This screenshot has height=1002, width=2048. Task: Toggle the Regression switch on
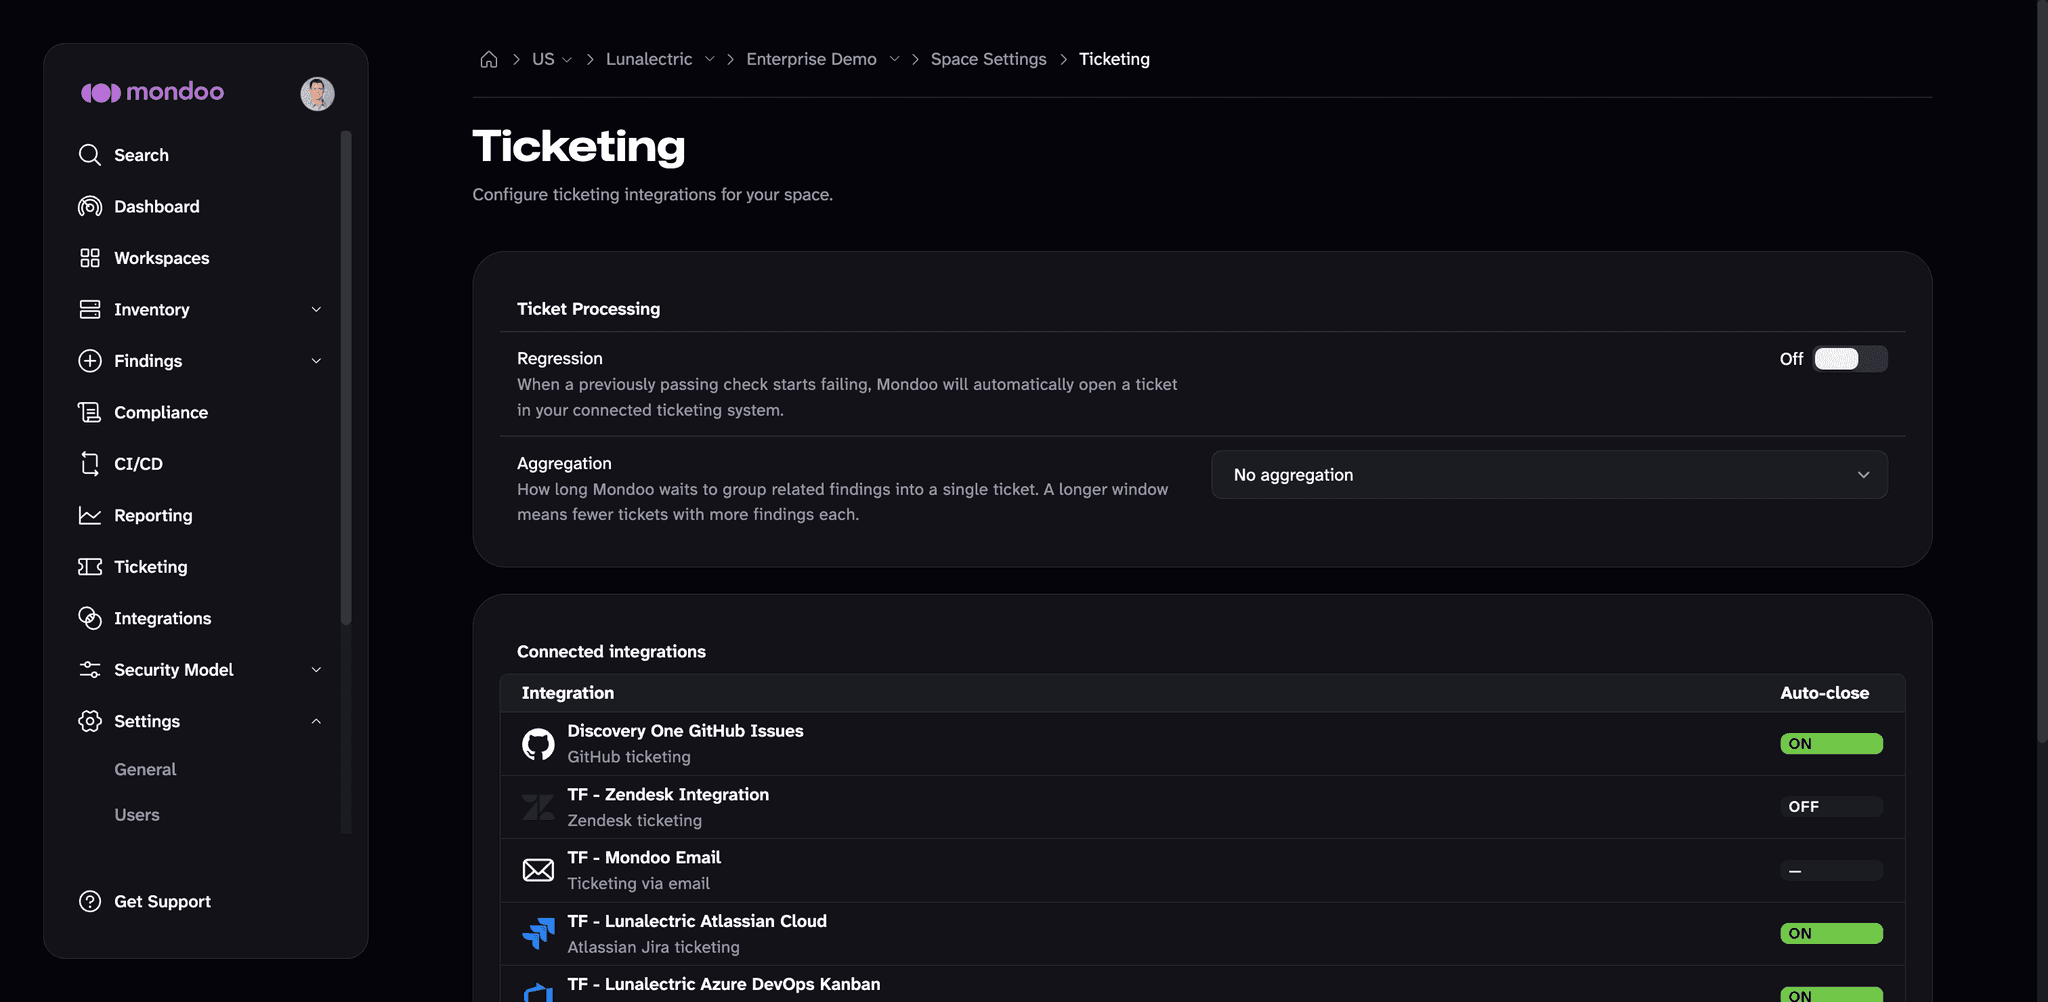[1850, 359]
